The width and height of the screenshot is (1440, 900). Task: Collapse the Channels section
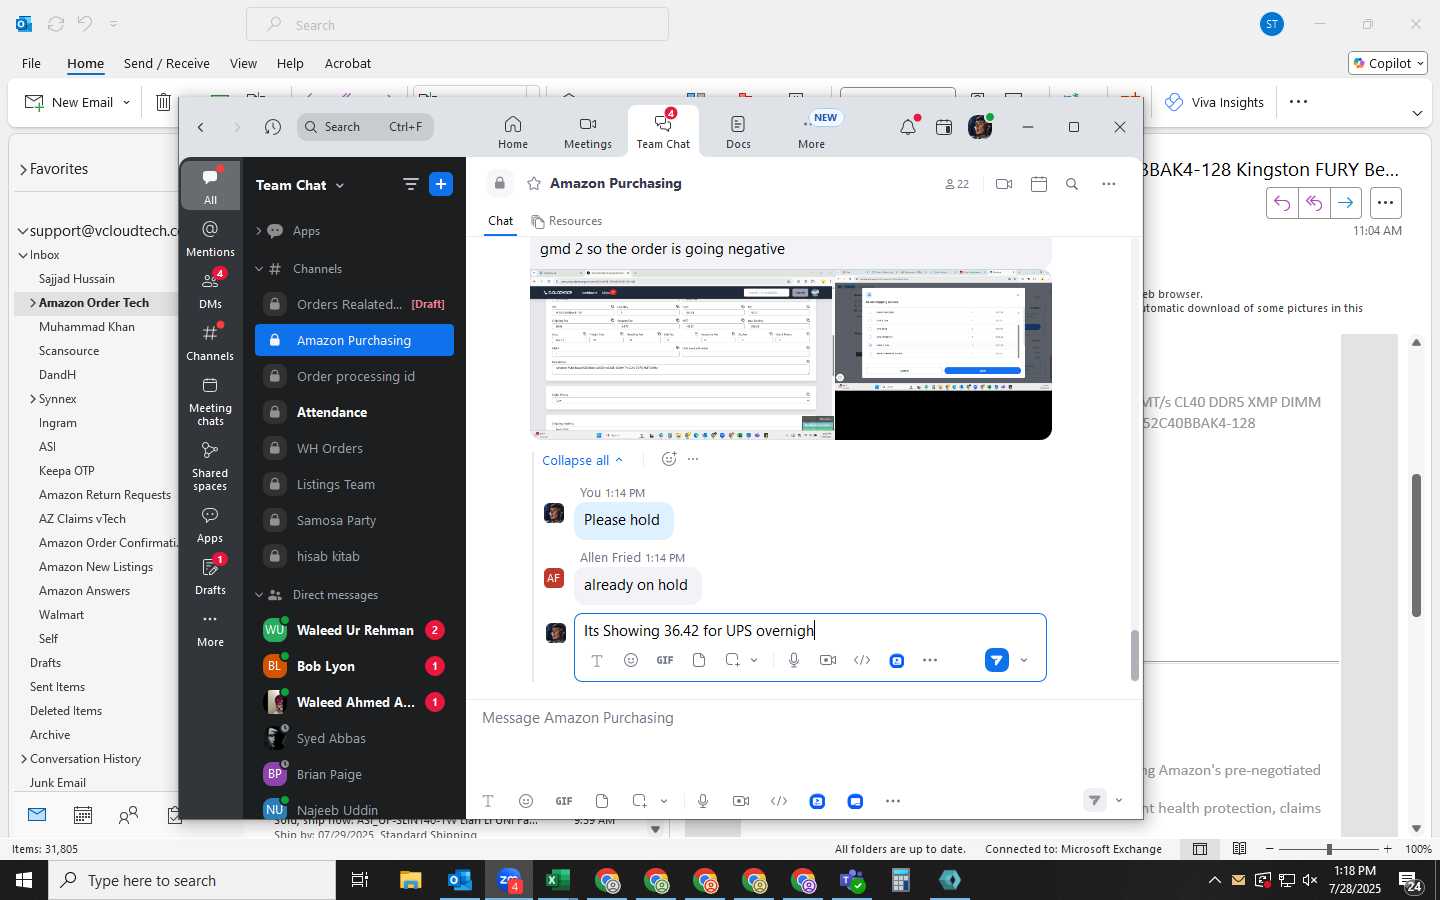(x=258, y=269)
